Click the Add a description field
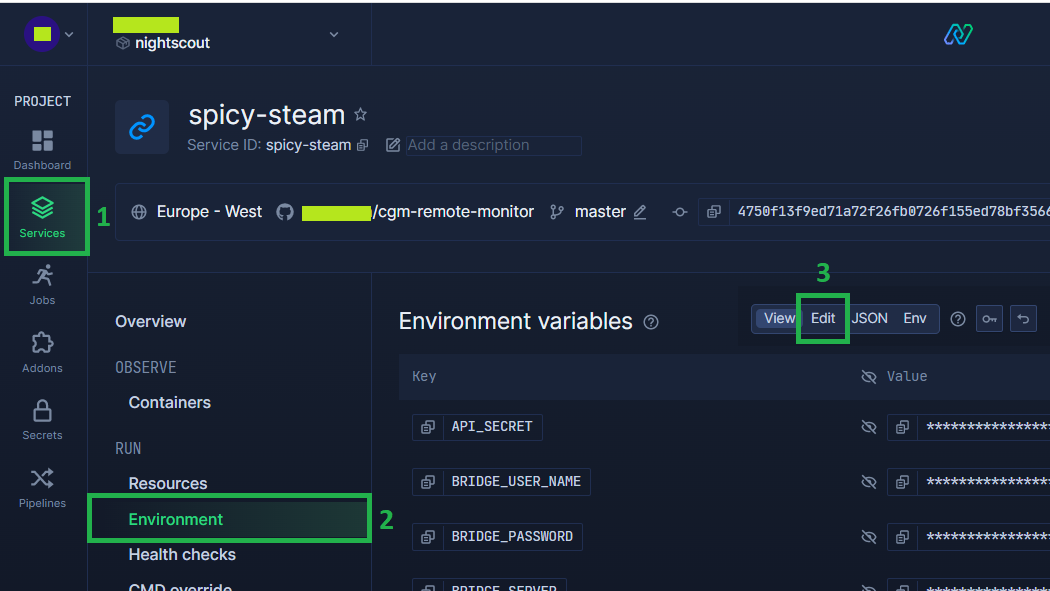This screenshot has width=1050, height=591. pyautogui.click(x=494, y=145)
